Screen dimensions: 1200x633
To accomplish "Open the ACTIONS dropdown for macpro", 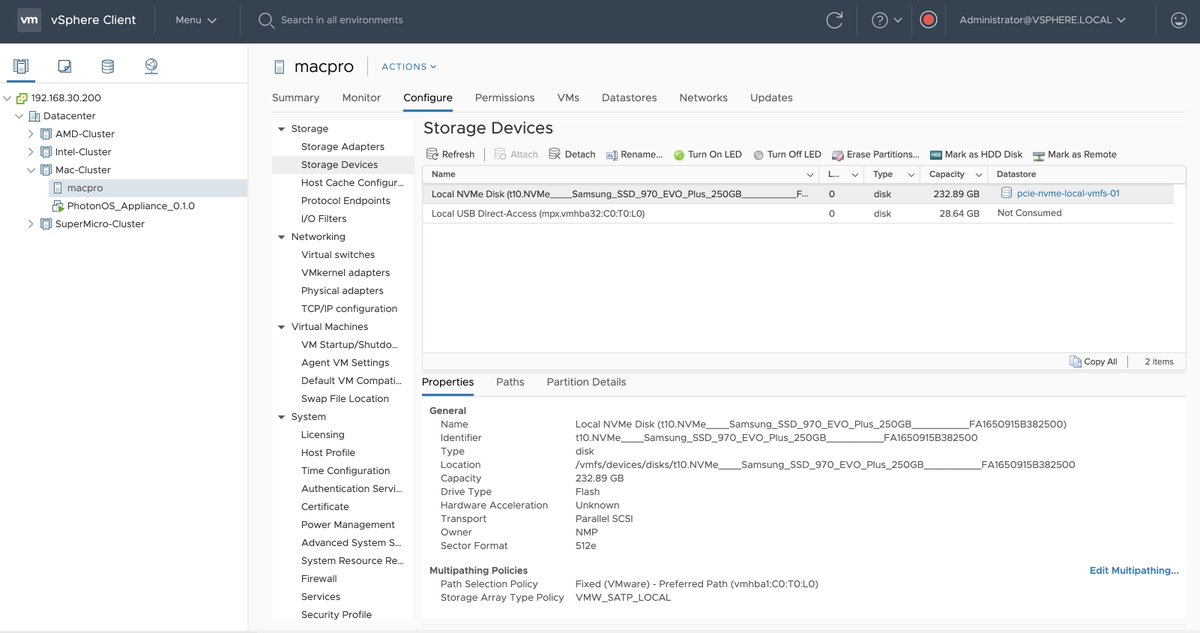I will (x=409, y=67).
